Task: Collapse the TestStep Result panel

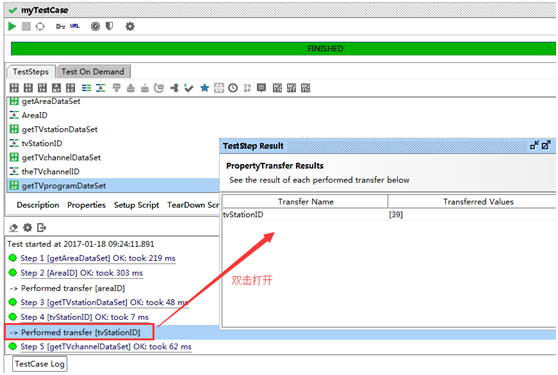Action: (x=534, y=145)
